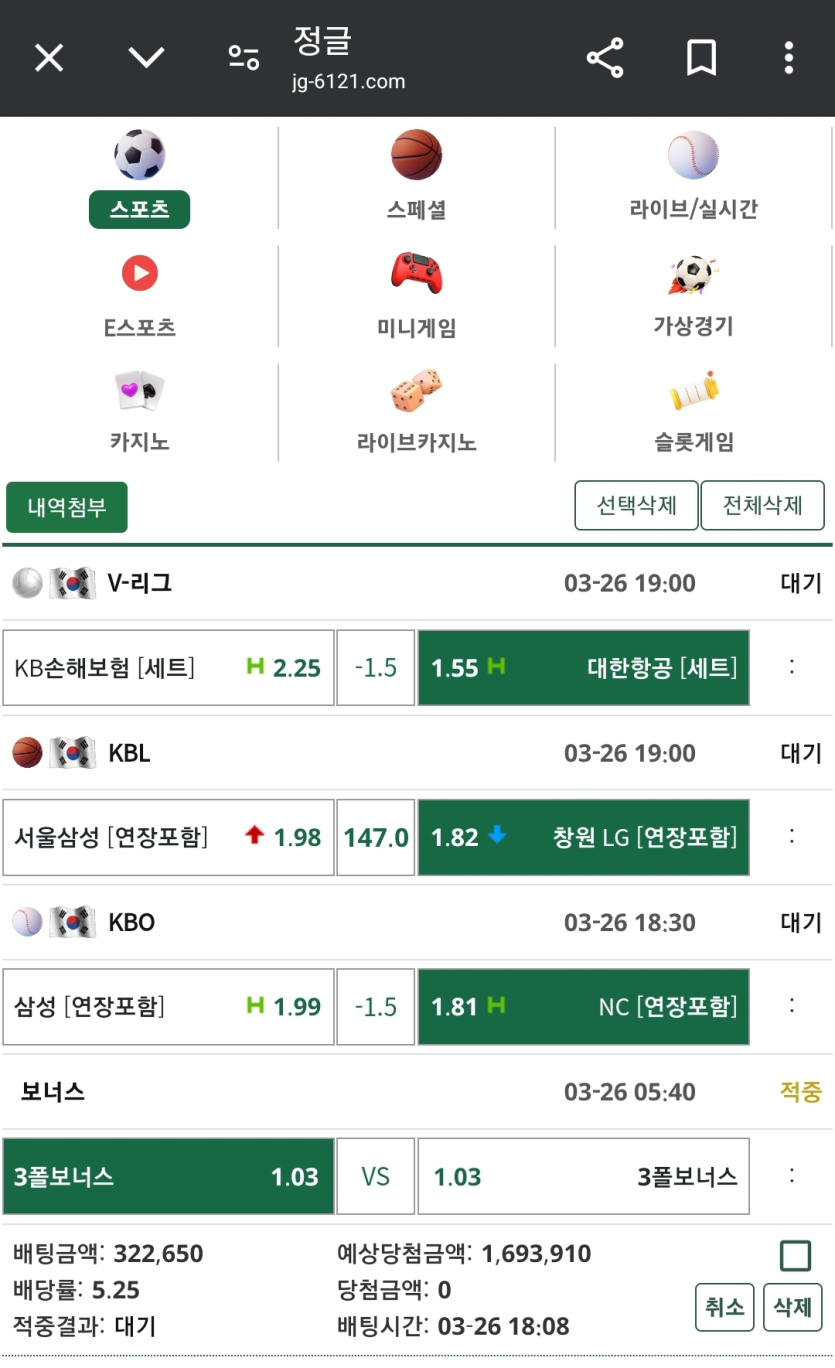Click the 내역첨부 button

[67, 507]
